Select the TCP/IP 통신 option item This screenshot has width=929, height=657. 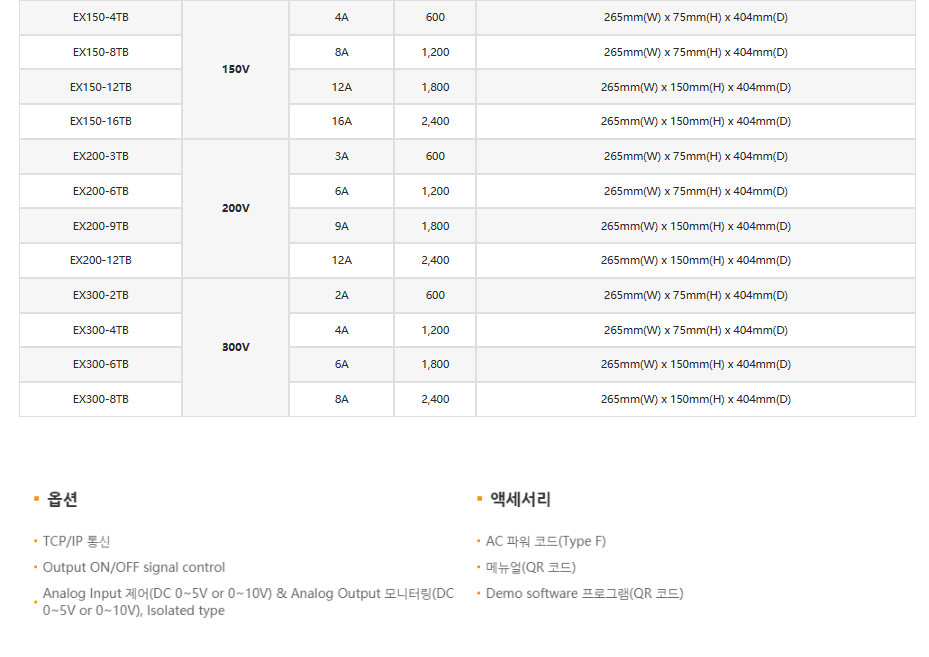click(76, 541)
